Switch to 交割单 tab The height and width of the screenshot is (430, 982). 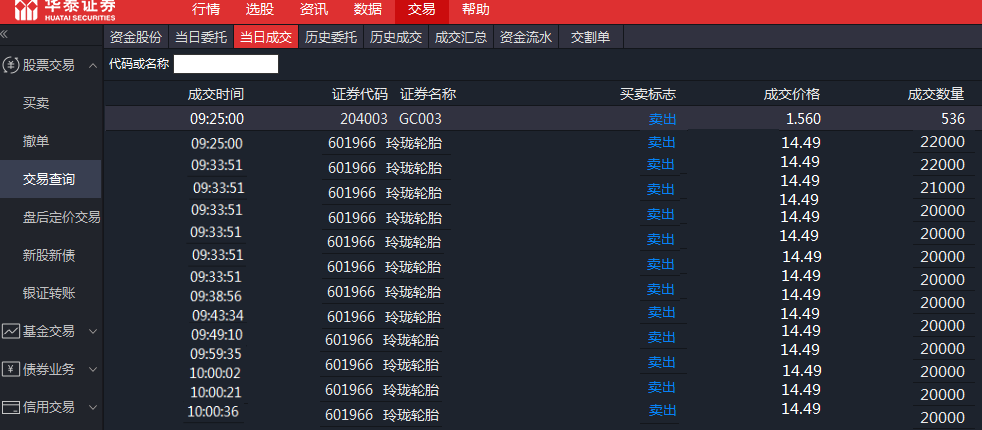click(591, 37)
